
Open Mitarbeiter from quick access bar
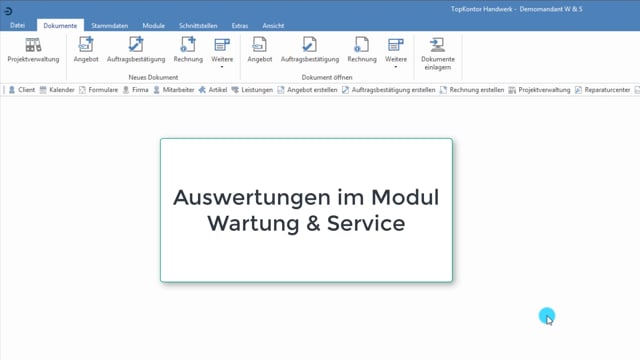tap(174, 90)
